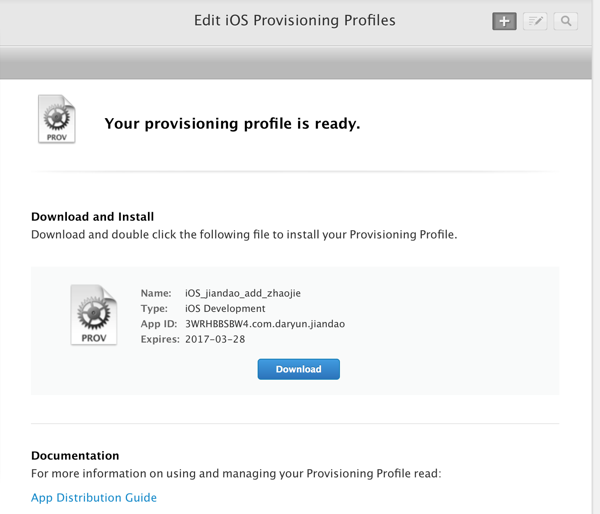Click the profile name iOS_jiandao_add_zhaojie
The height and width of the screenshot is (514, 600).
243,293
